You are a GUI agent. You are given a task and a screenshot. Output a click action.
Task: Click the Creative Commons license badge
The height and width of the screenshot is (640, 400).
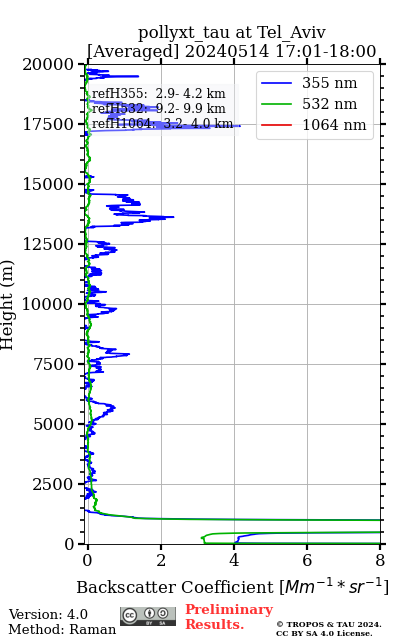tap(148, 616)
